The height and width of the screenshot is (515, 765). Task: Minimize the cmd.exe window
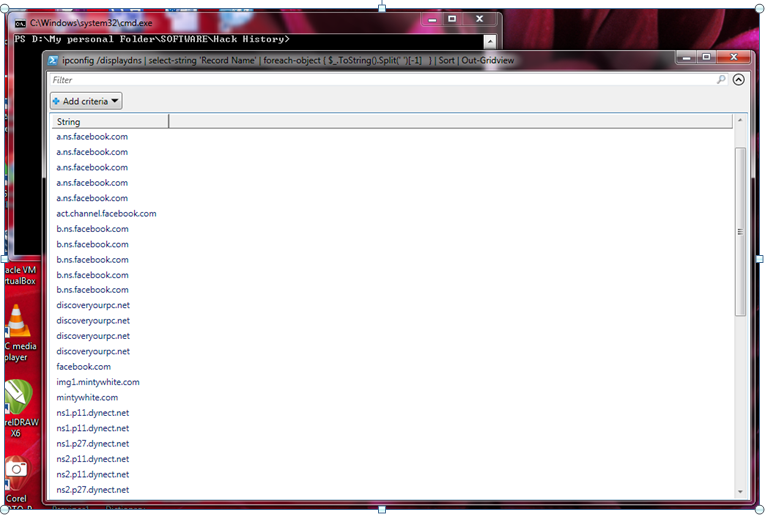(432, 19)
